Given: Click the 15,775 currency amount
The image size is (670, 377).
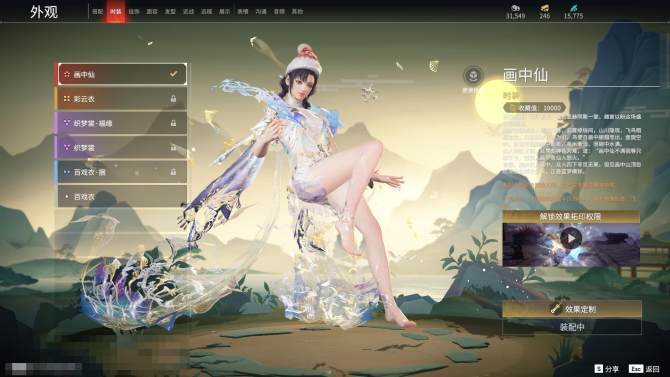Looking at the screenshot, I should 573,16.
